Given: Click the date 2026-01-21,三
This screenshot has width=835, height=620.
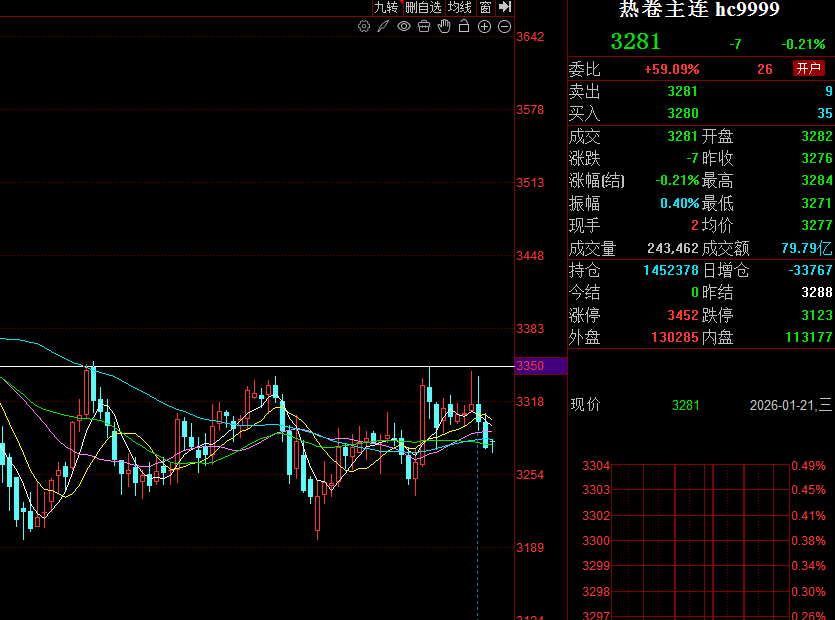Looking at the screenshot, I should (791, 405).
